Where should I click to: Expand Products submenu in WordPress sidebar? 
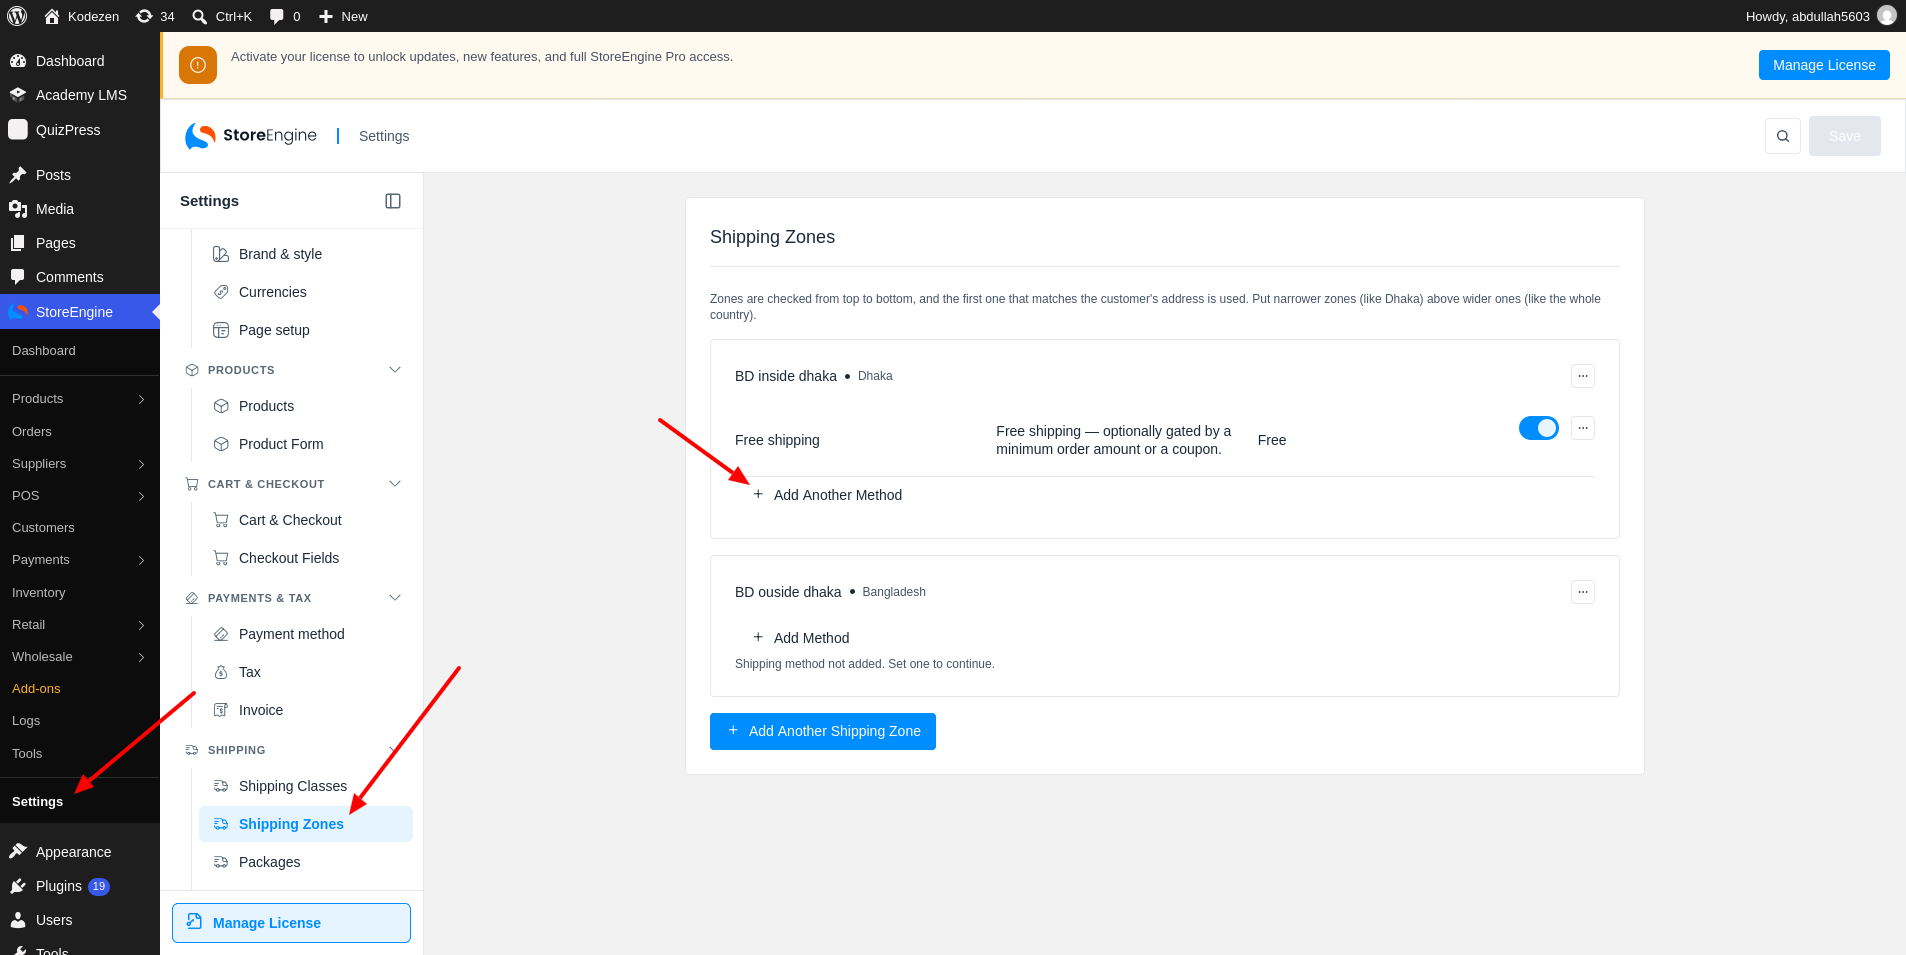(x=141, y=399)
